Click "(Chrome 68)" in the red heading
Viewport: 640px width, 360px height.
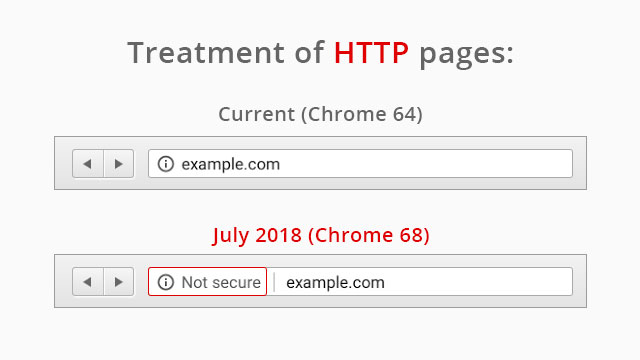pos(369,236)
